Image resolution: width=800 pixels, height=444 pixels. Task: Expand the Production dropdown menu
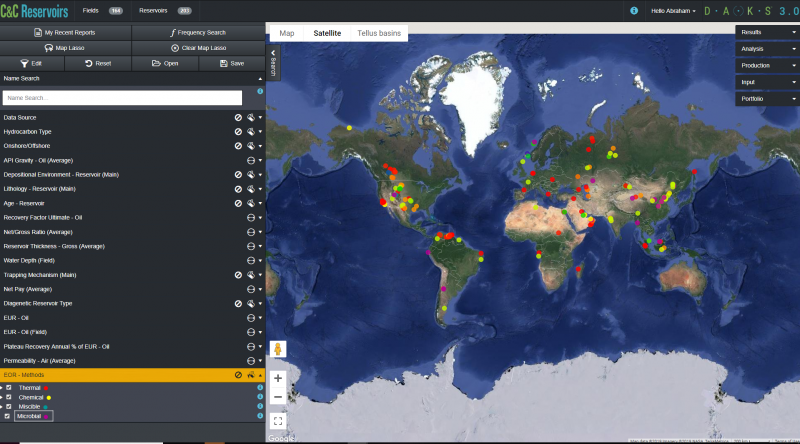click(x=766, y=66)
